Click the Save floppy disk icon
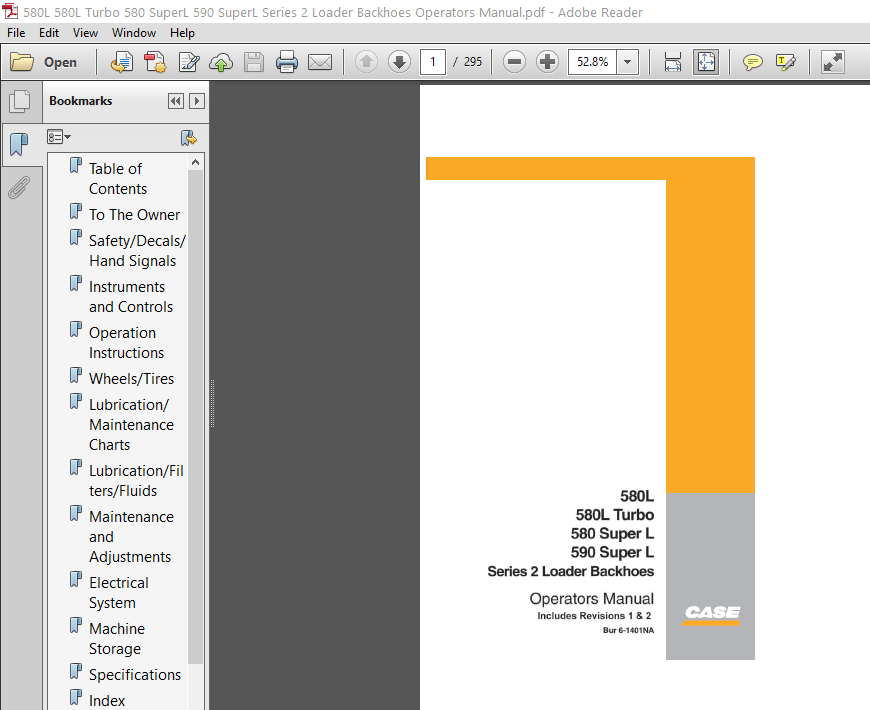This screenshot has width=870, height=710. (254, 62)
